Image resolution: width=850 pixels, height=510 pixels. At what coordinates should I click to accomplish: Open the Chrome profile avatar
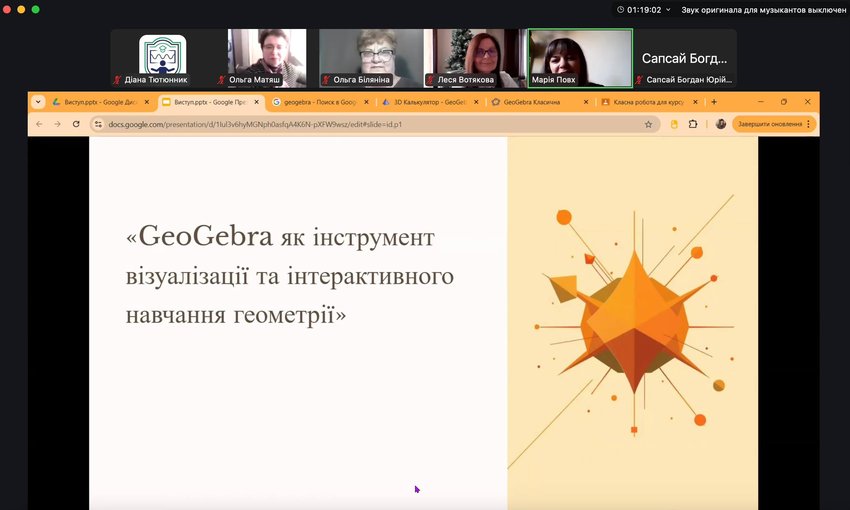tap(720, 124)
